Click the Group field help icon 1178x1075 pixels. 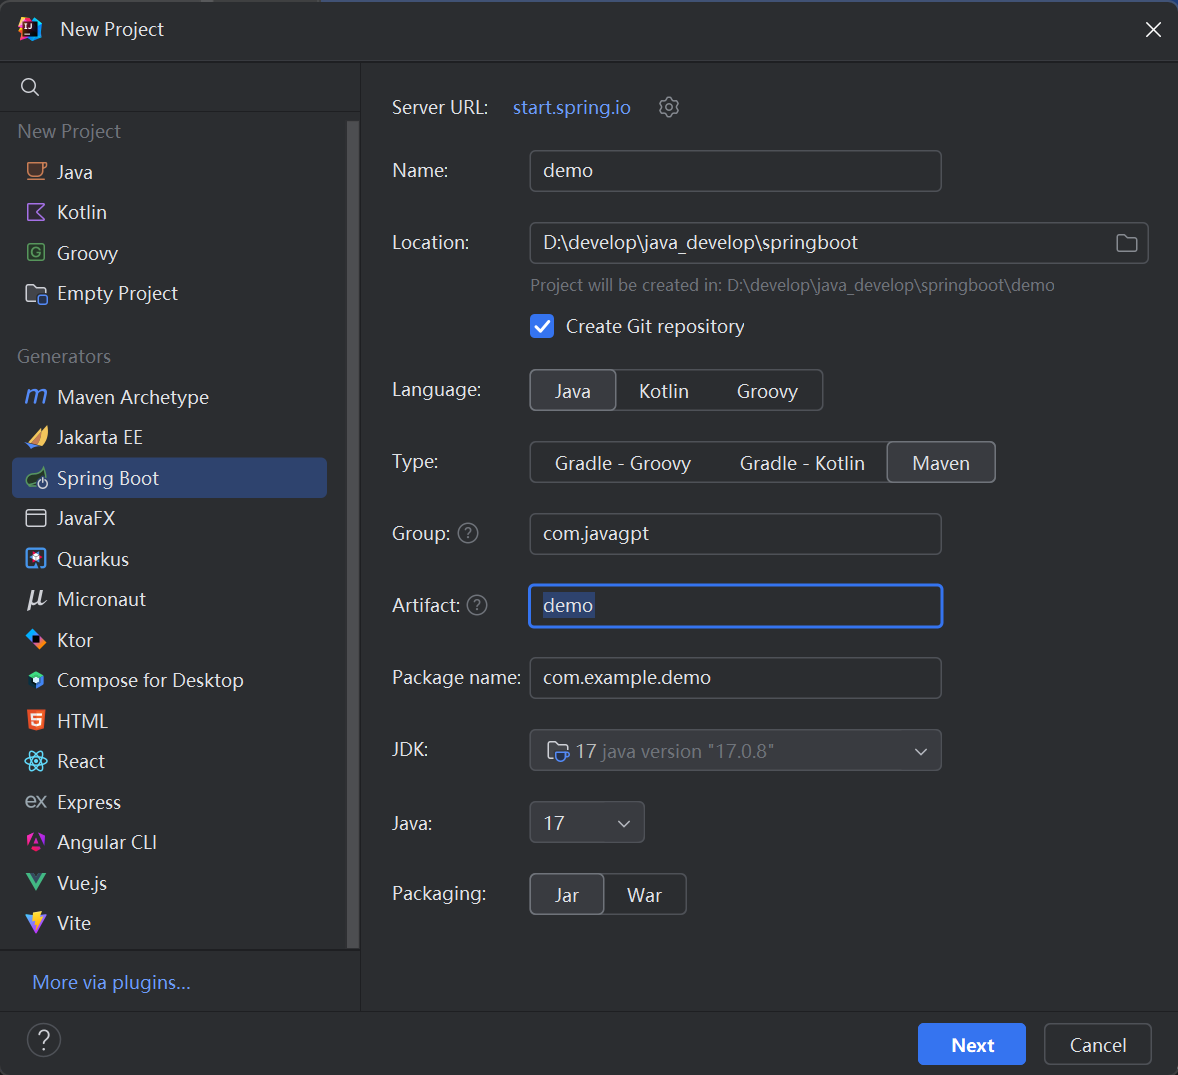(467, 533)
